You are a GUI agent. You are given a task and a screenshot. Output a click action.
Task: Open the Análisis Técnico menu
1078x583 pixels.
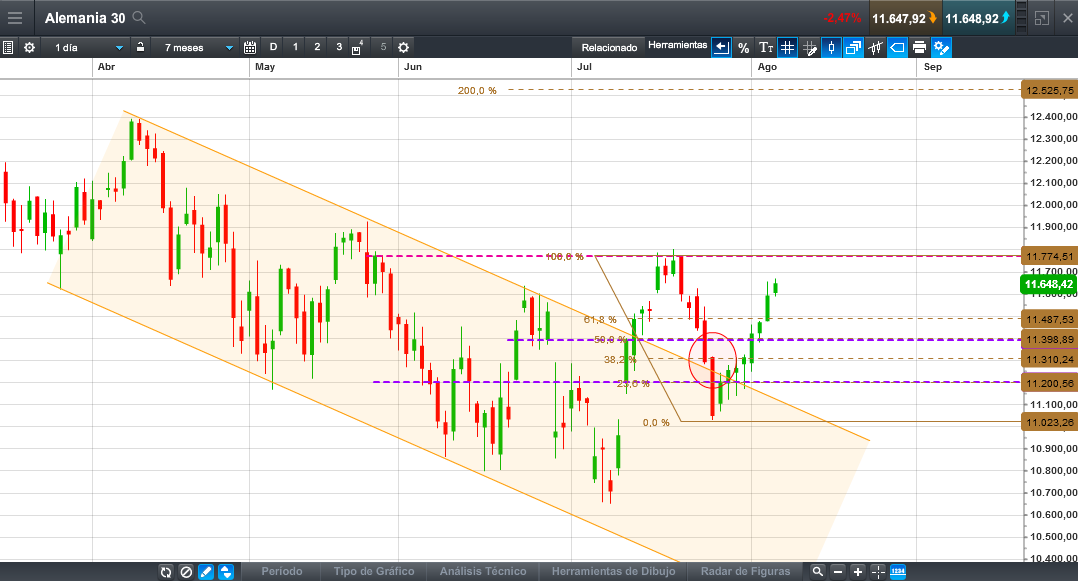[483, 571]
